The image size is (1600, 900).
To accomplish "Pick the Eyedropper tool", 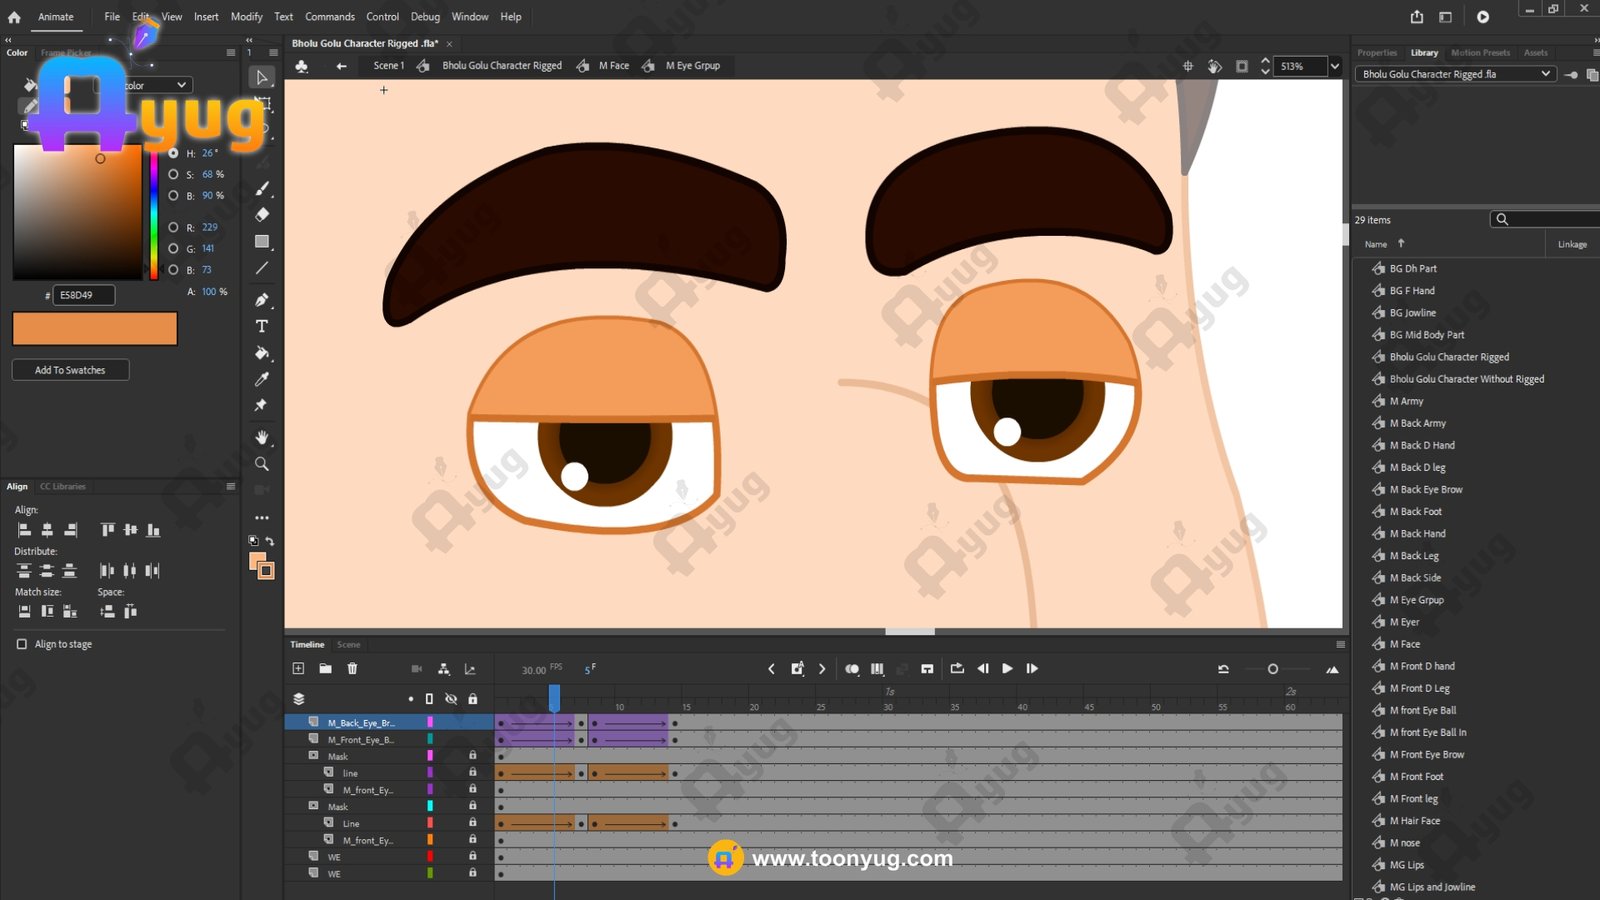I will tap(262, 379).
